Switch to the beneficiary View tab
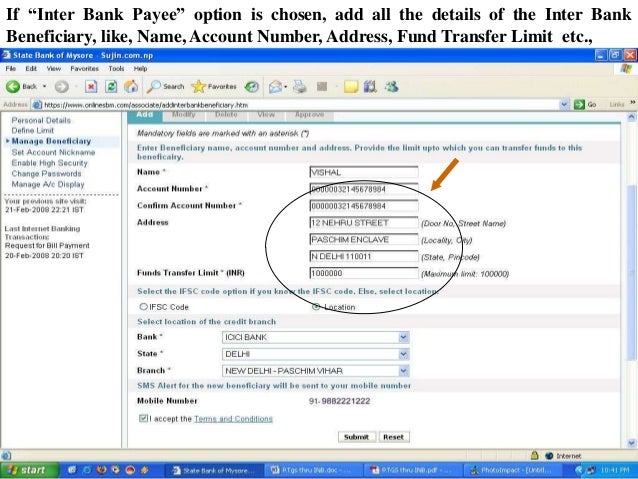The image size is (638, 479). point(266,115)
